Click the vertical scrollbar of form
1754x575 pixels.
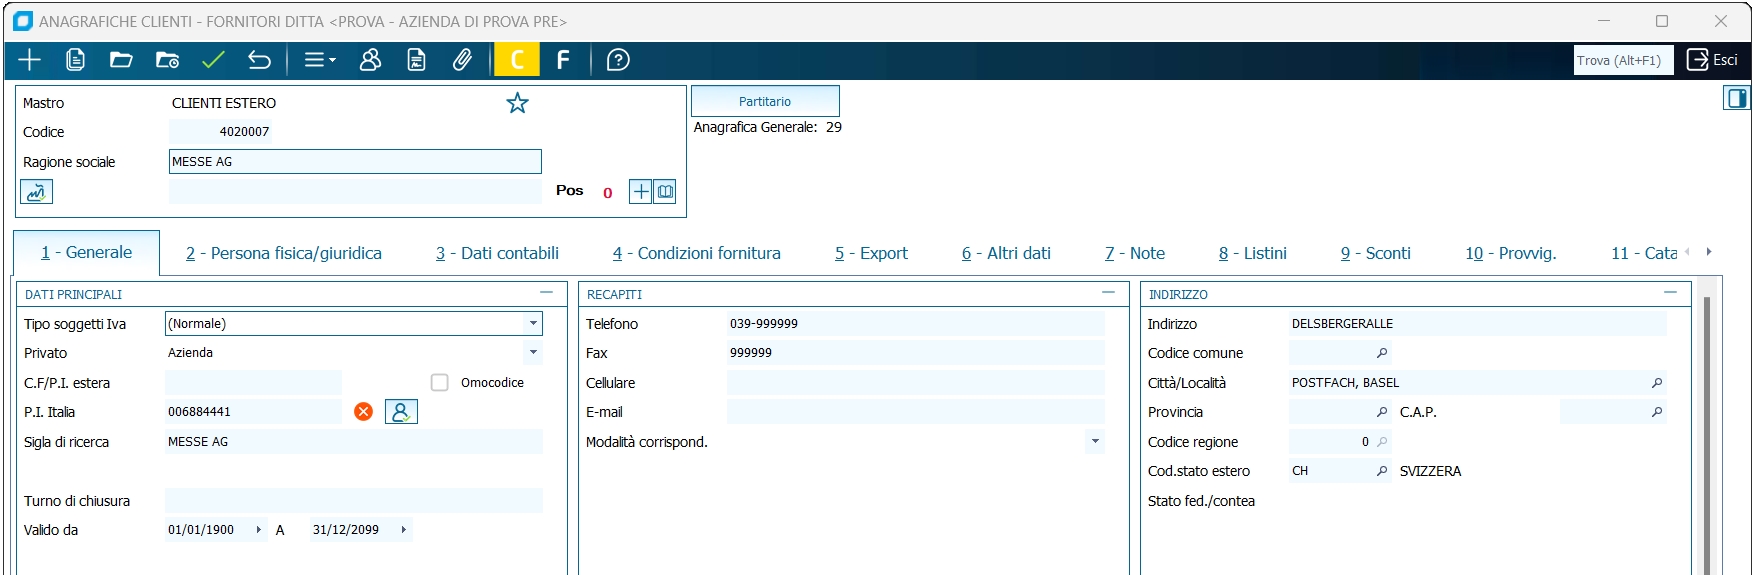1707,435
